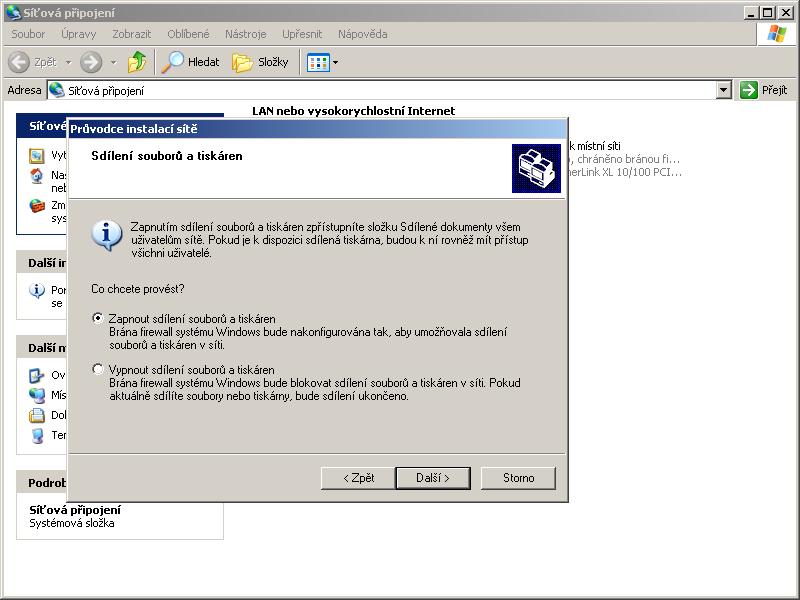This screenshot has width=800, height=600.
Task: Click the Forward navigation arrow icon
Action: (91, 62)
